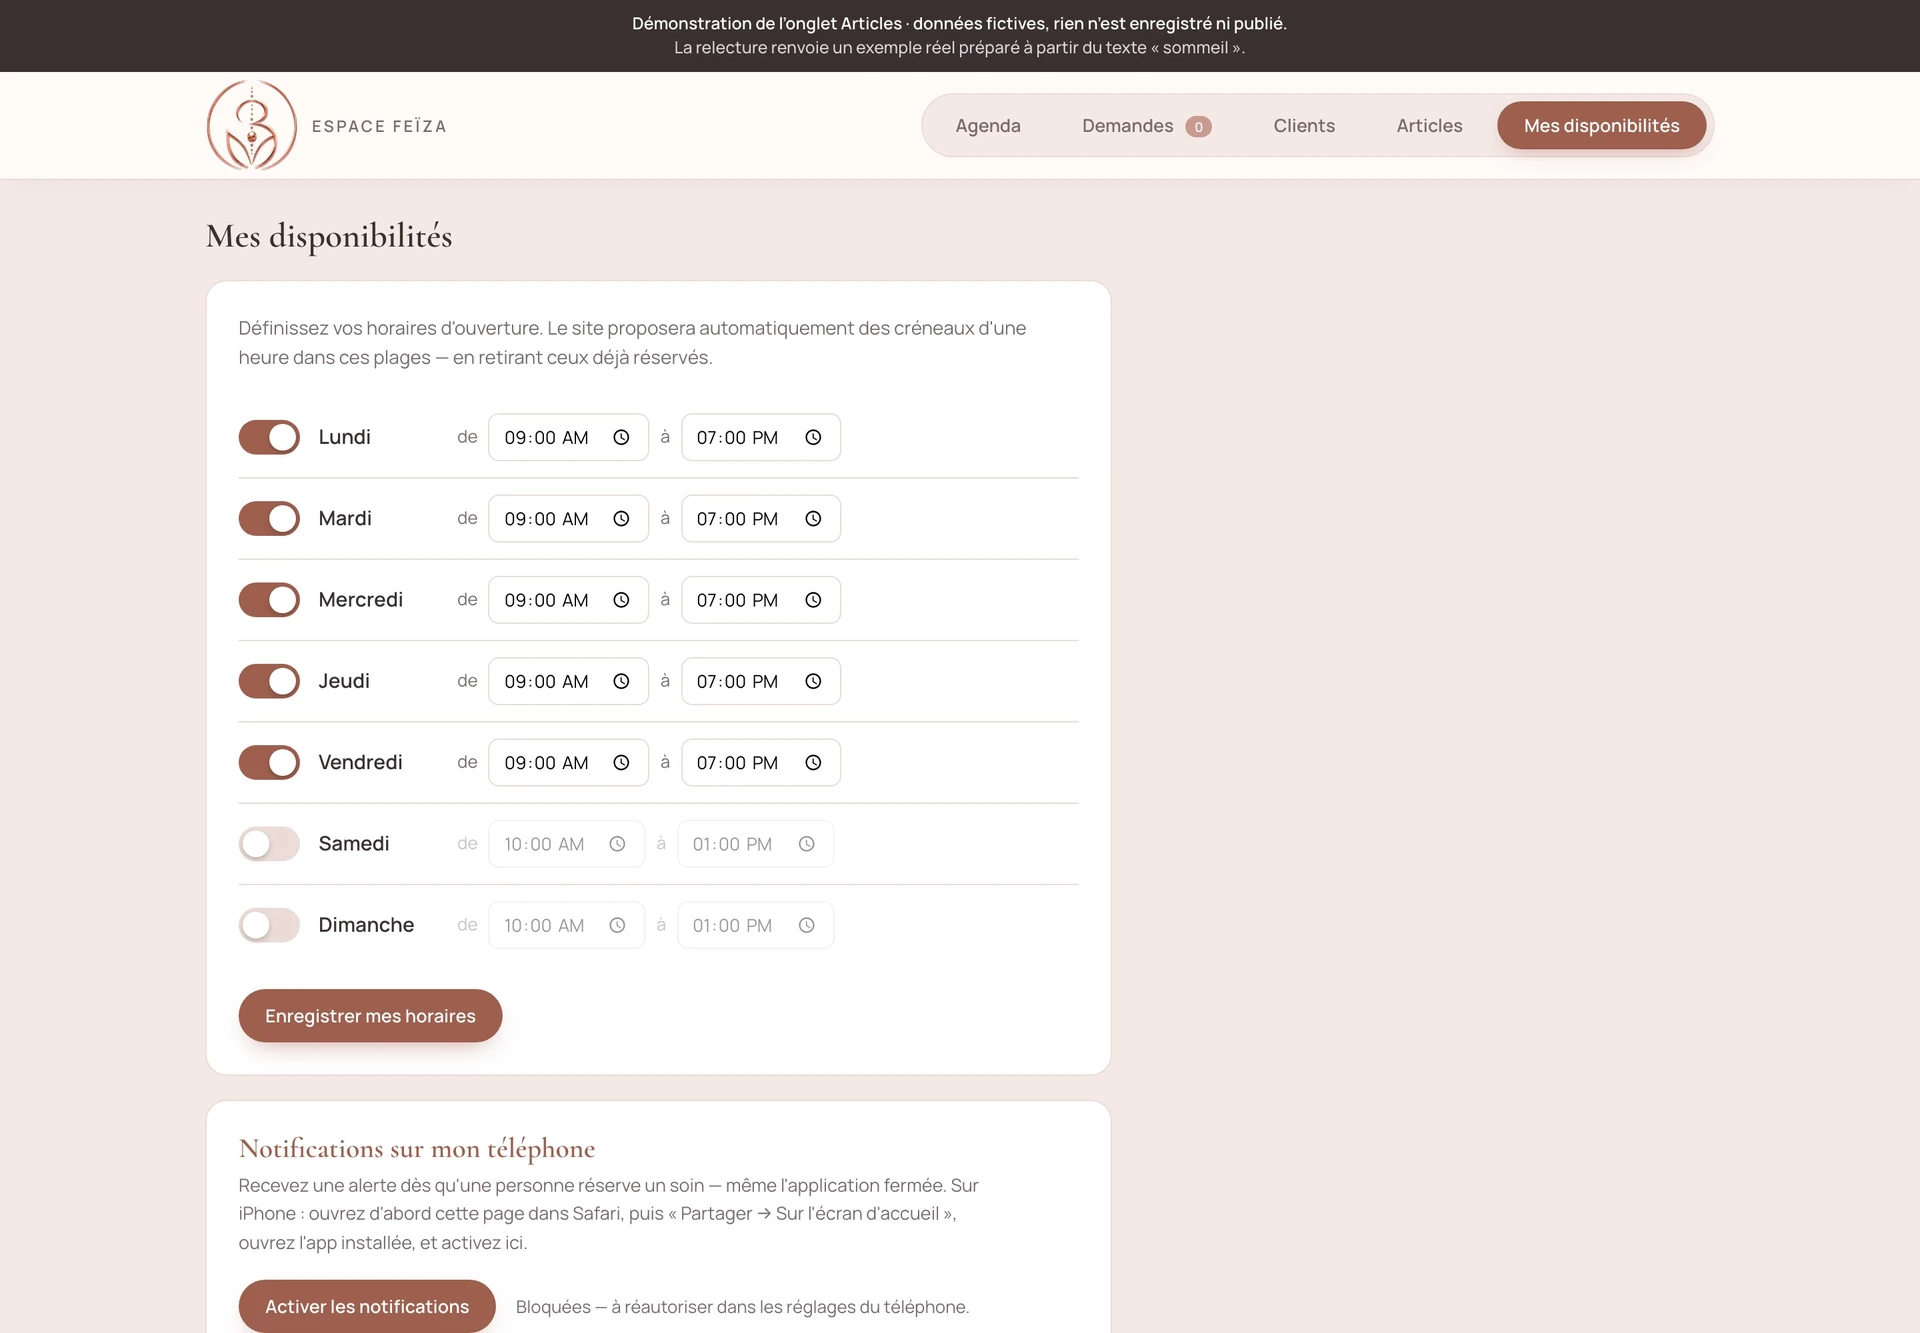Go to the Clients tab
This screenshot has width=1920, height=1333.
click(x=1304, y=126)
